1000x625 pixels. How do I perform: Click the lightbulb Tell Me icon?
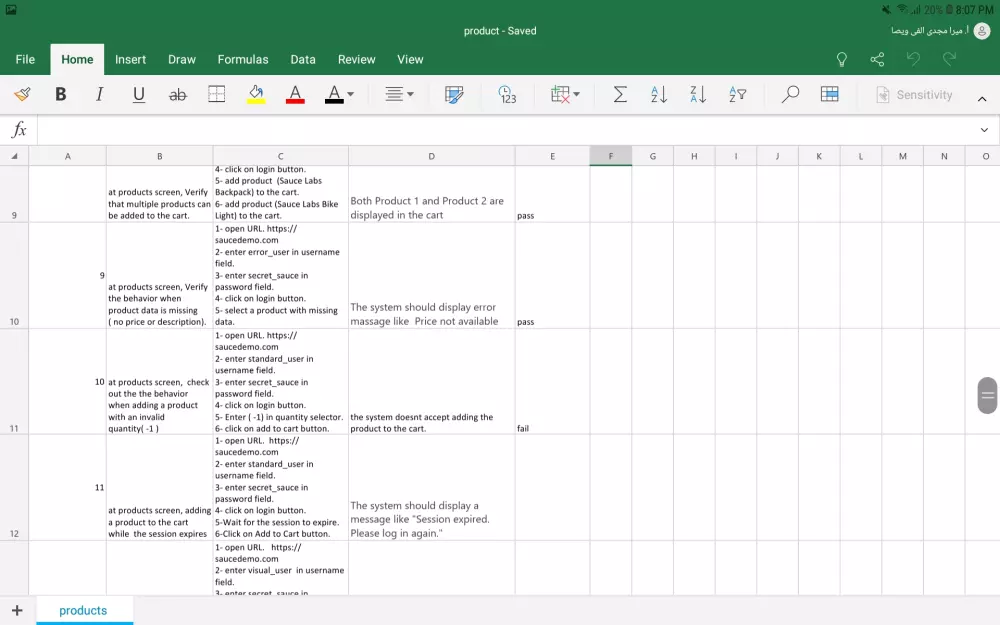842,60
